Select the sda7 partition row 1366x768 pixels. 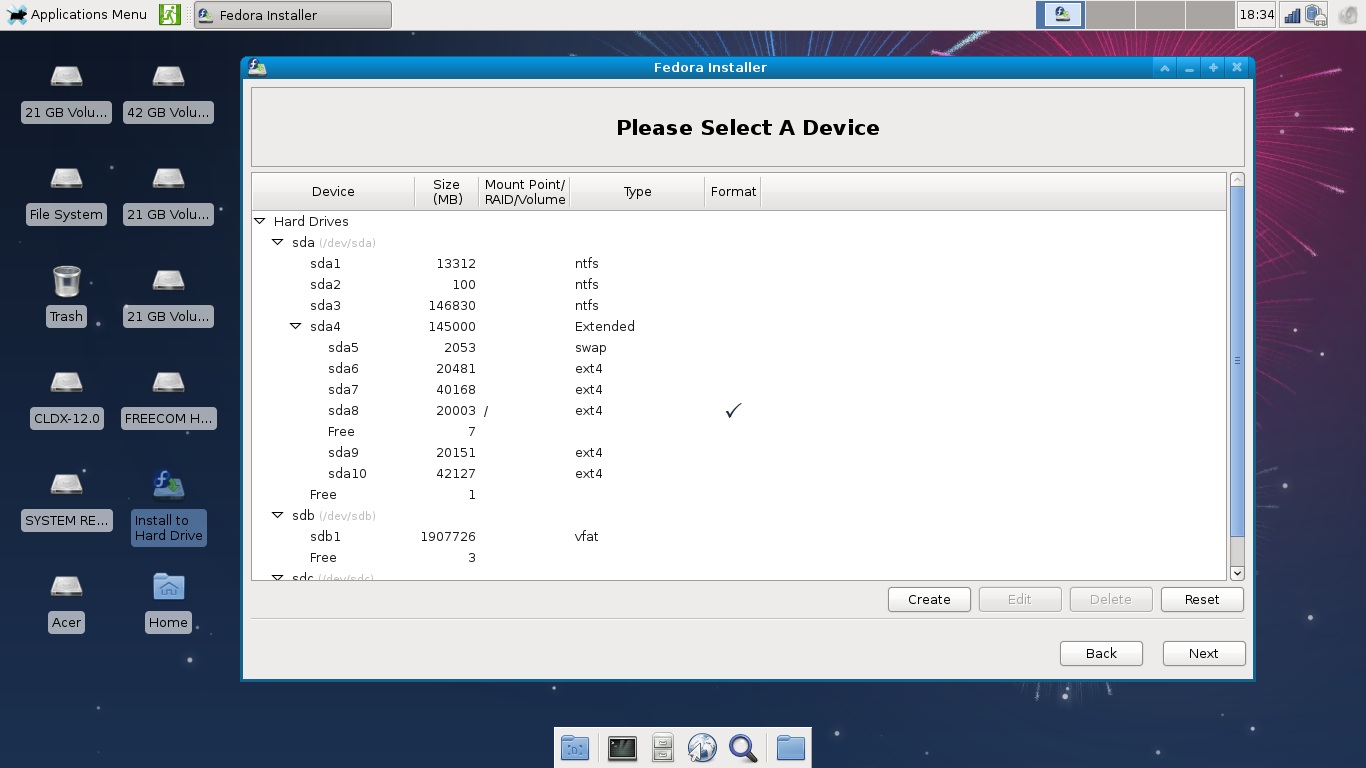(x=738, y=389)
